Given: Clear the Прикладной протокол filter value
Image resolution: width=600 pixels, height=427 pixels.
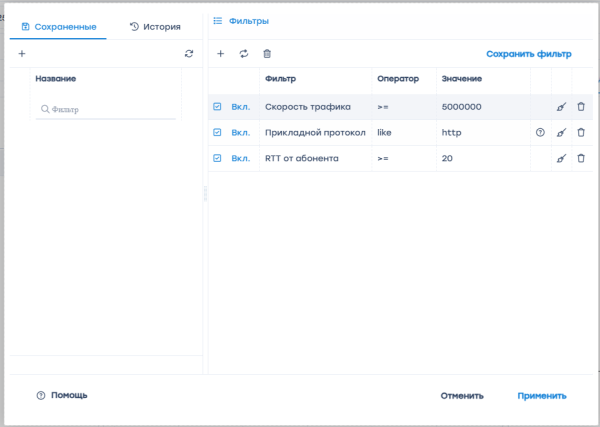Looking at the screenshot, I should (561, 132).
